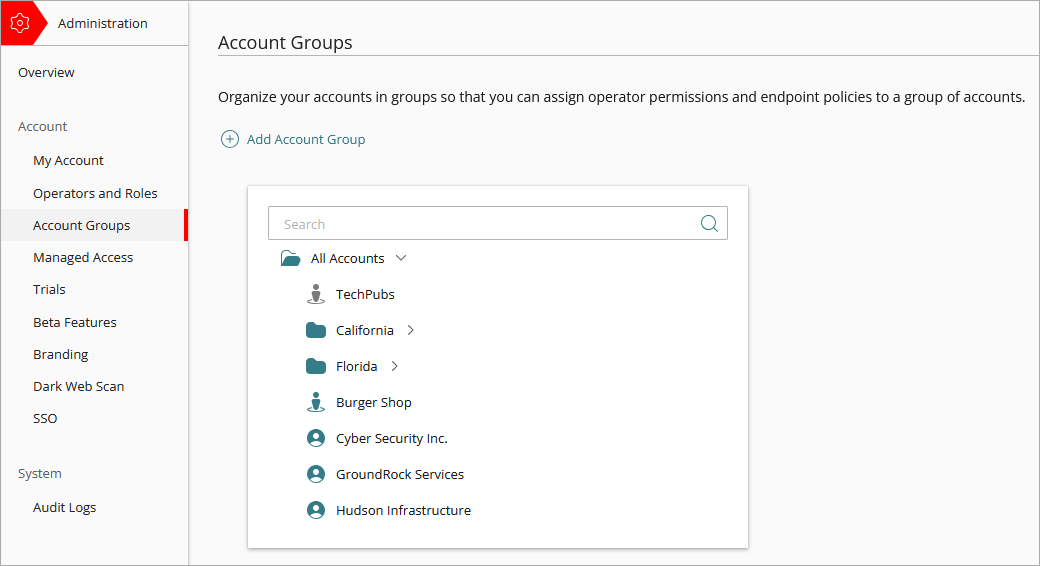Go to Managed Access page
Viewport: 1040px width, 566px height.
coord(83,257)
